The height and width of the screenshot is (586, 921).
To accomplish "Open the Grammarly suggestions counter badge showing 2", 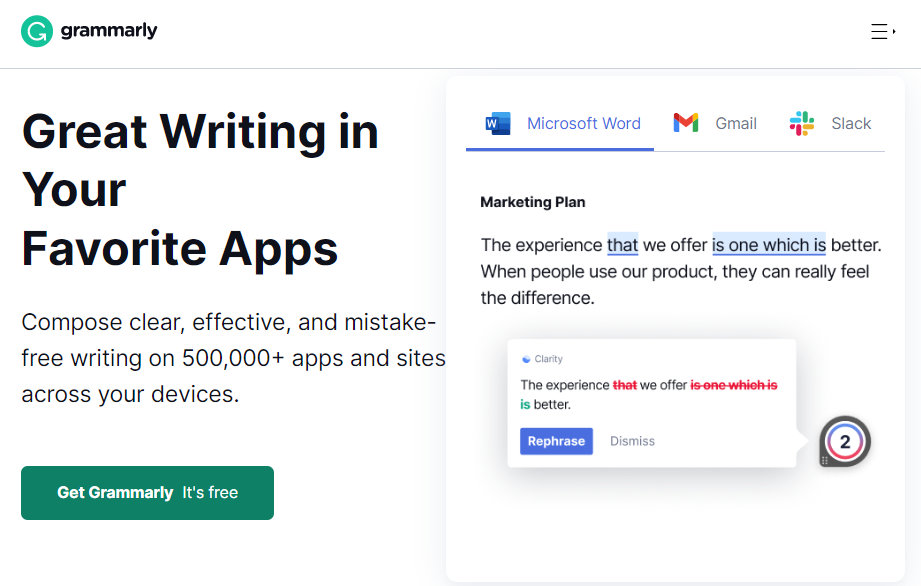I will coord(845,442).
